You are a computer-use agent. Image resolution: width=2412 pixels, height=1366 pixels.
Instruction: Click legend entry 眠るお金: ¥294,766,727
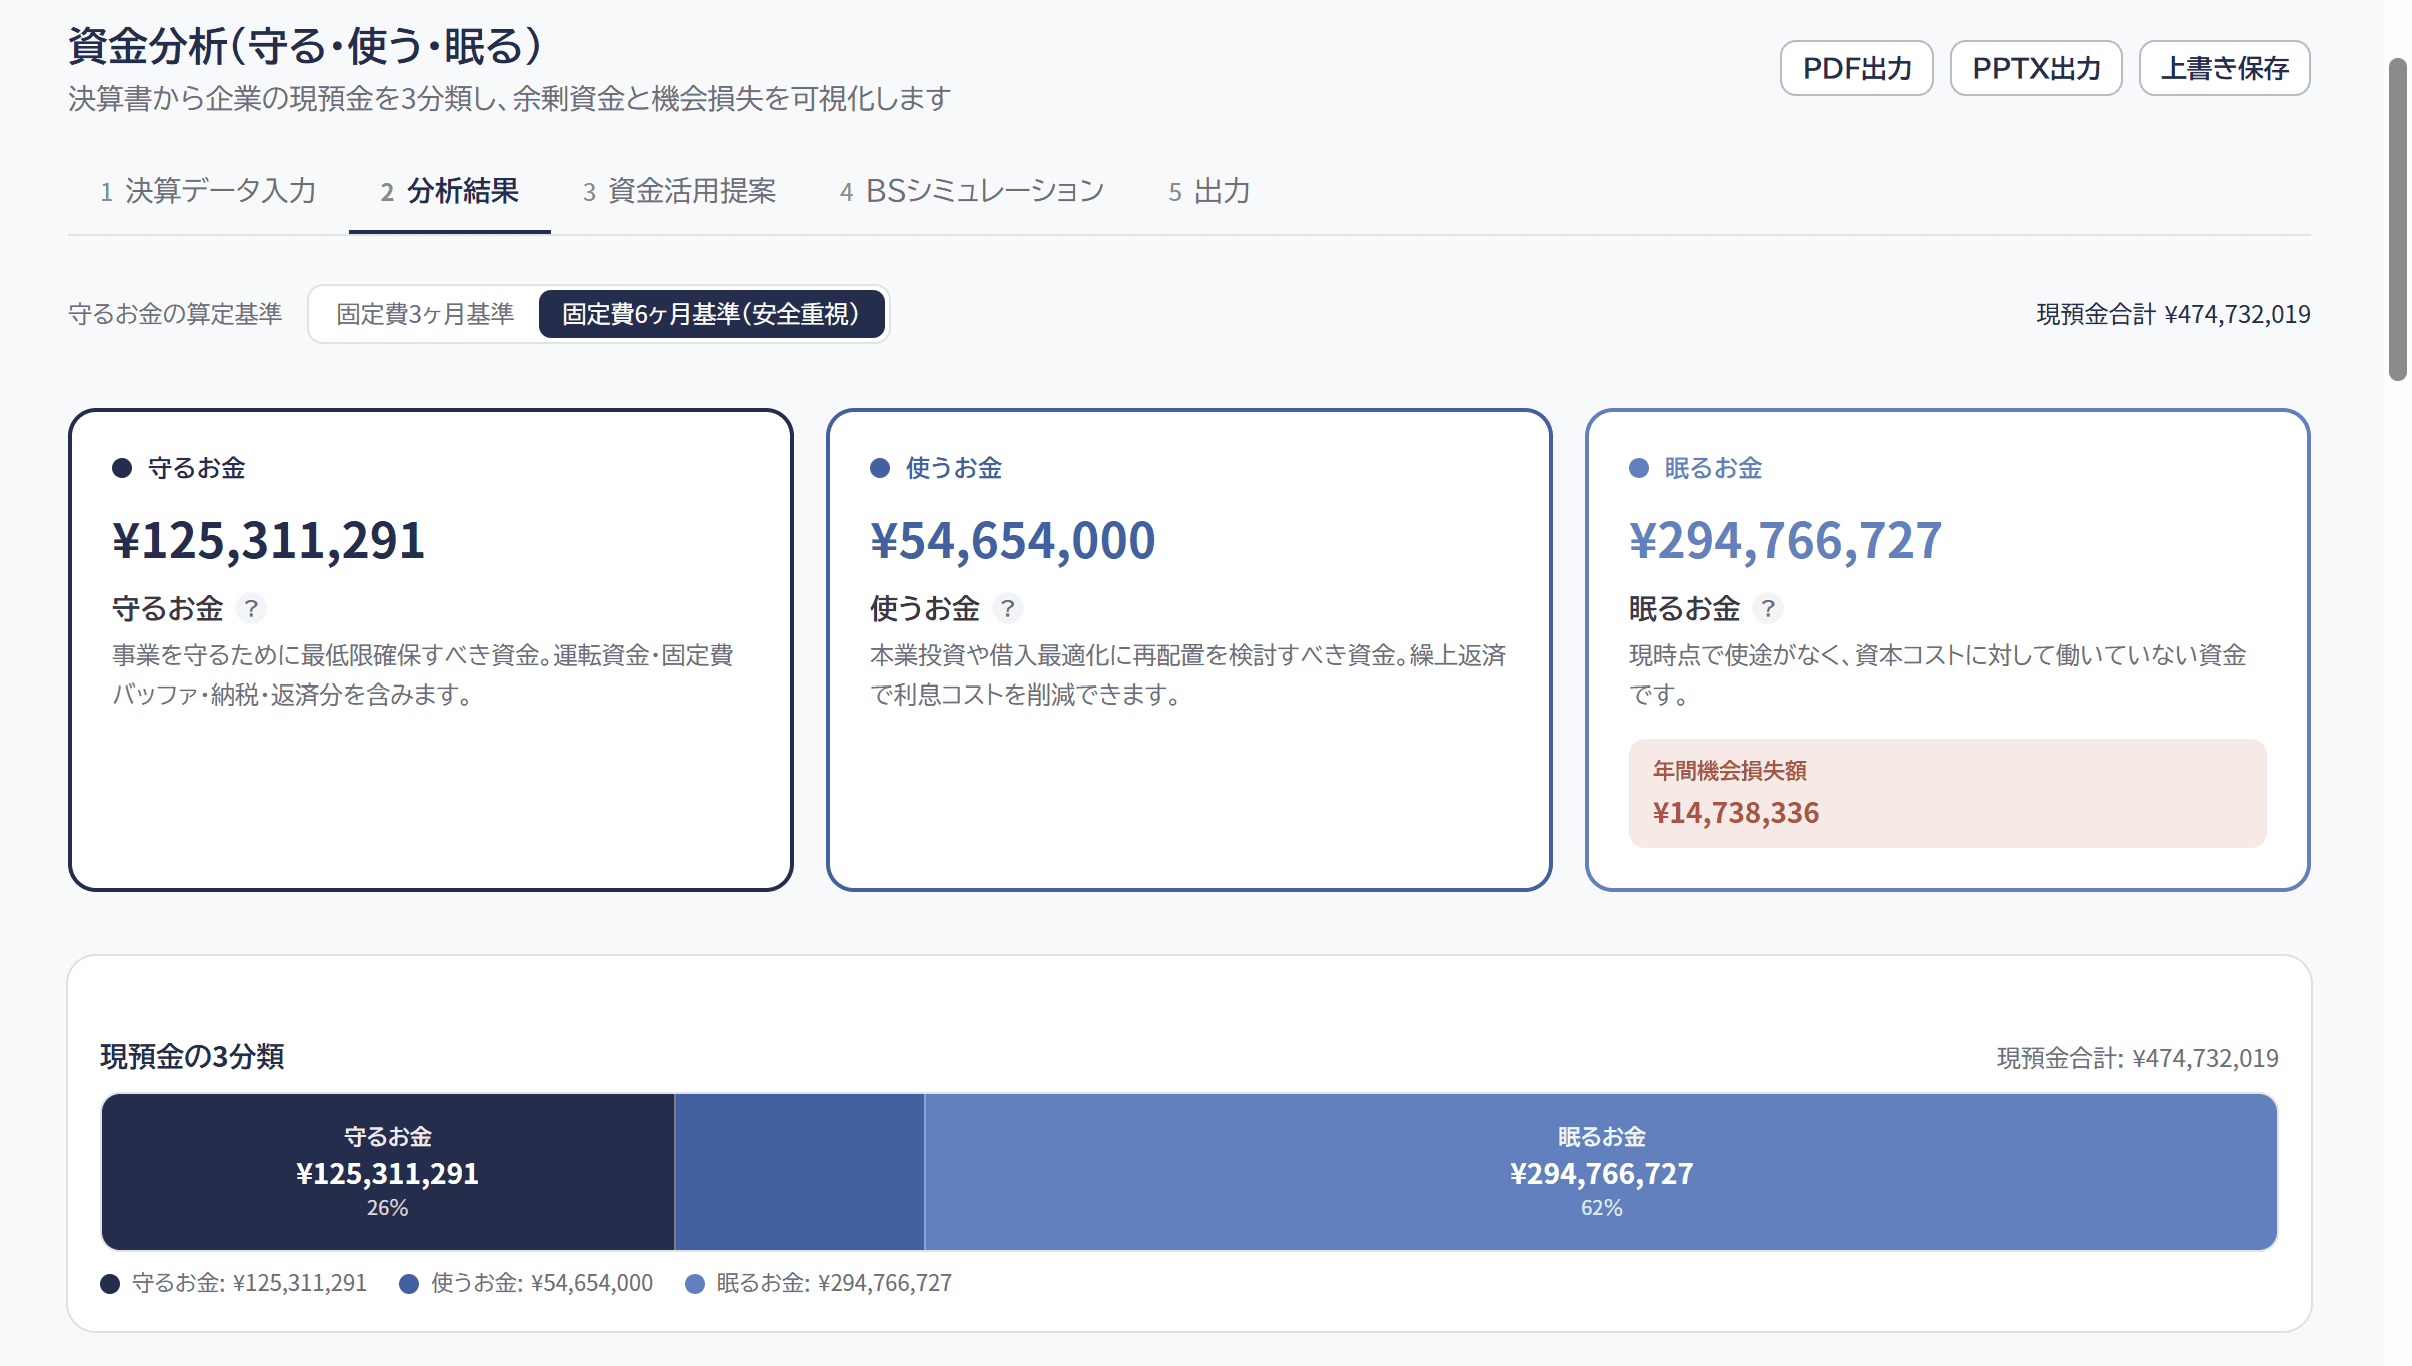pos(819,1283)
